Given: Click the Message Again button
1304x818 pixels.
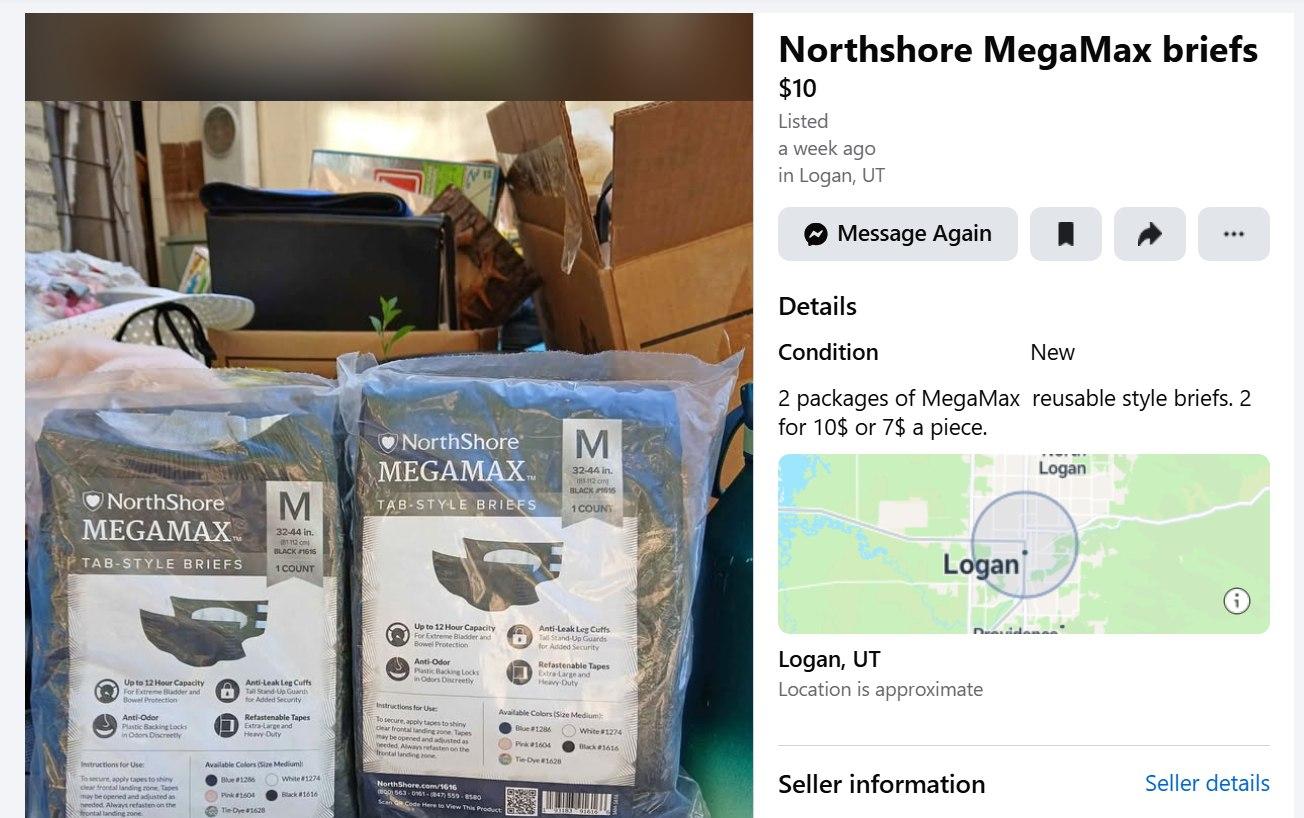Looking at the screenshot, I should tap(897, 234).
